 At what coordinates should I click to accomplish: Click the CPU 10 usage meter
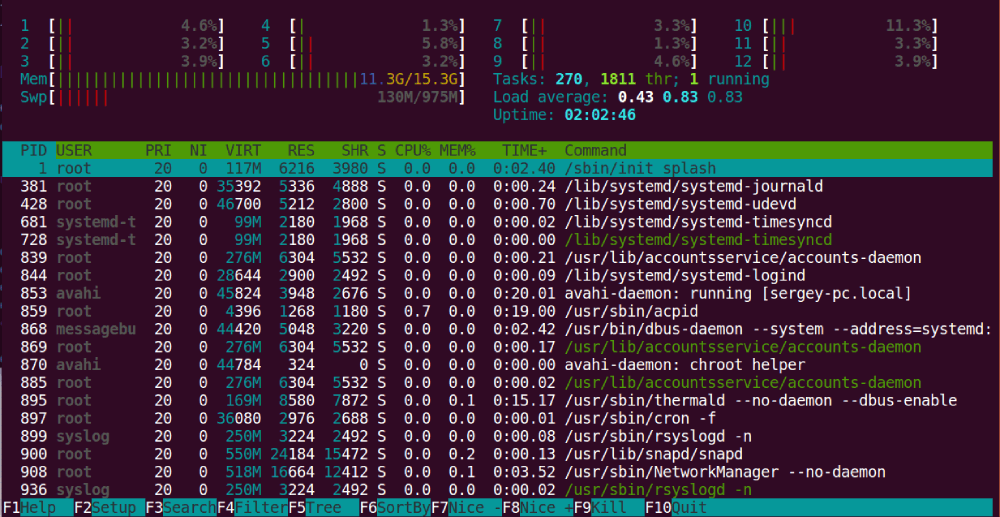pyautogui.click(x=837, y=26)
